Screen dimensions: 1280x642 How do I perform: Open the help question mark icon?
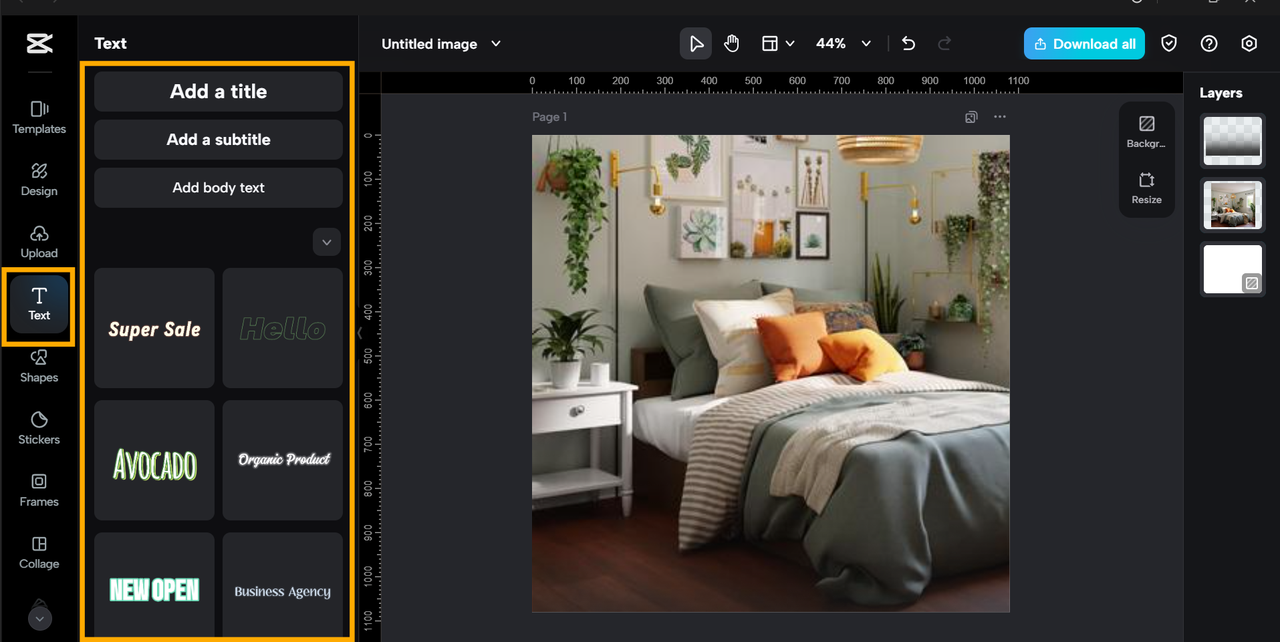[x=1209, y=44]
